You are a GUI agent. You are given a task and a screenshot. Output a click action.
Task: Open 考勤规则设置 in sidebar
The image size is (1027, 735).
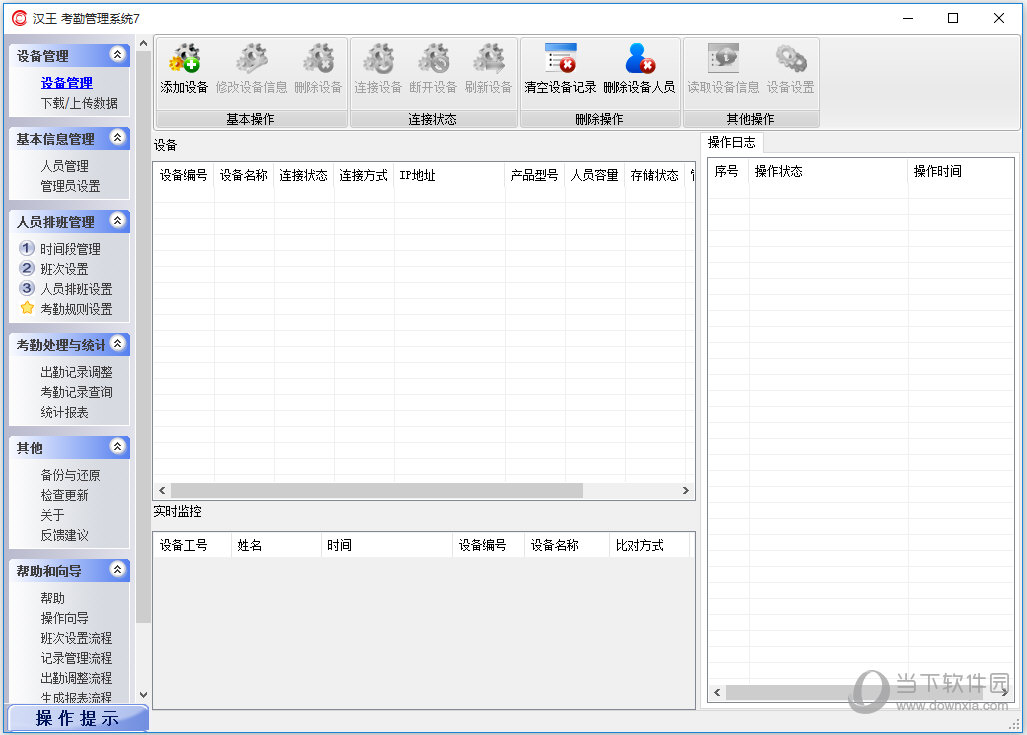[77, 309]
